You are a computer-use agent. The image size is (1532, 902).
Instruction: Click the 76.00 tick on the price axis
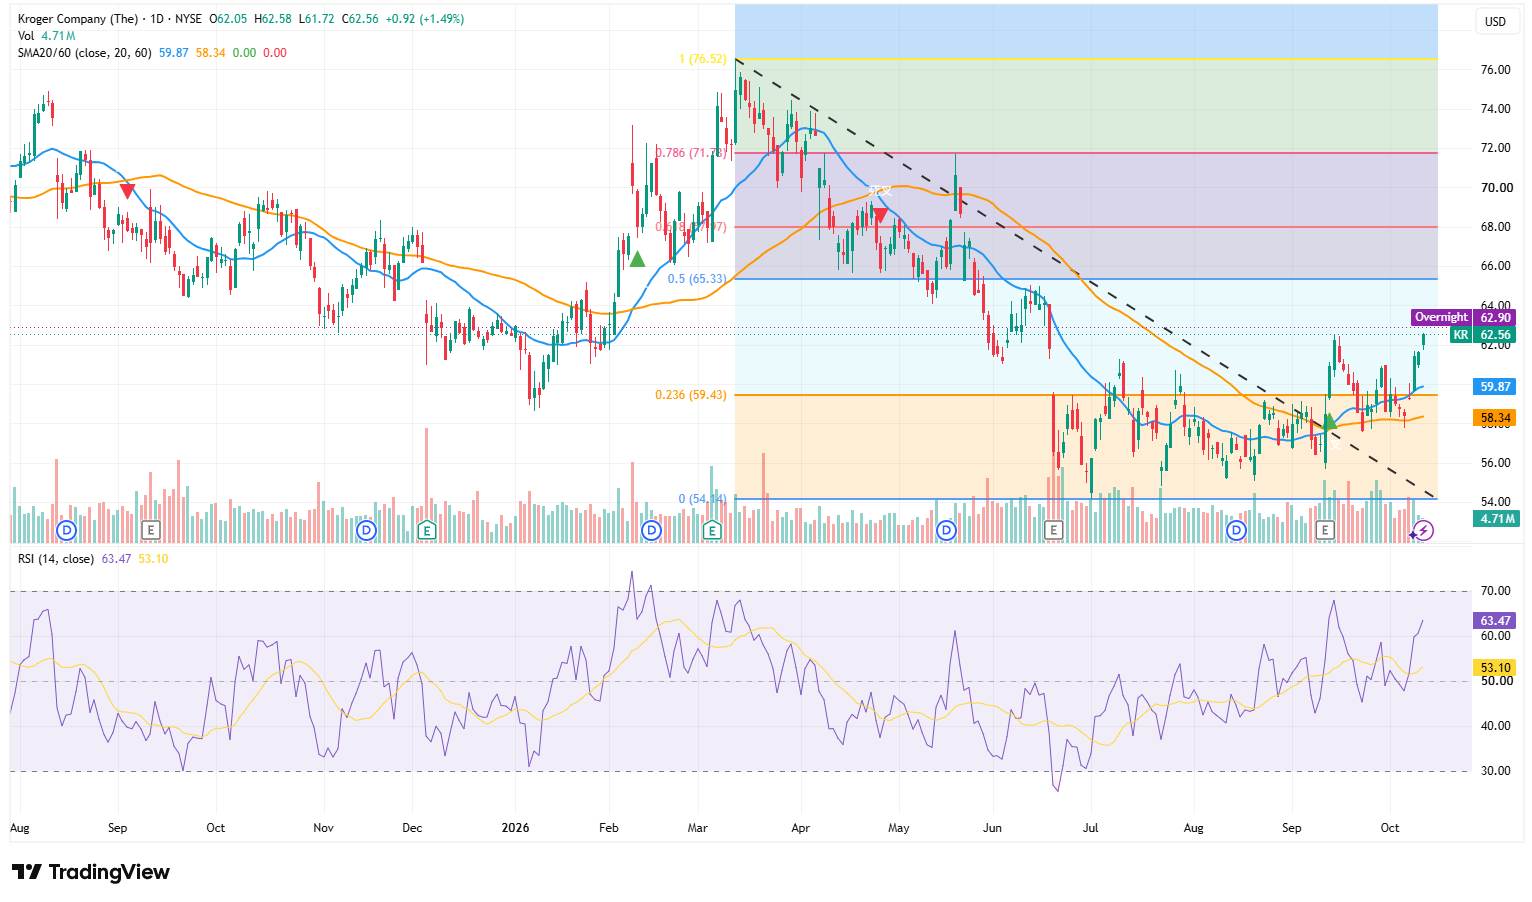[x=1495, y=70]
